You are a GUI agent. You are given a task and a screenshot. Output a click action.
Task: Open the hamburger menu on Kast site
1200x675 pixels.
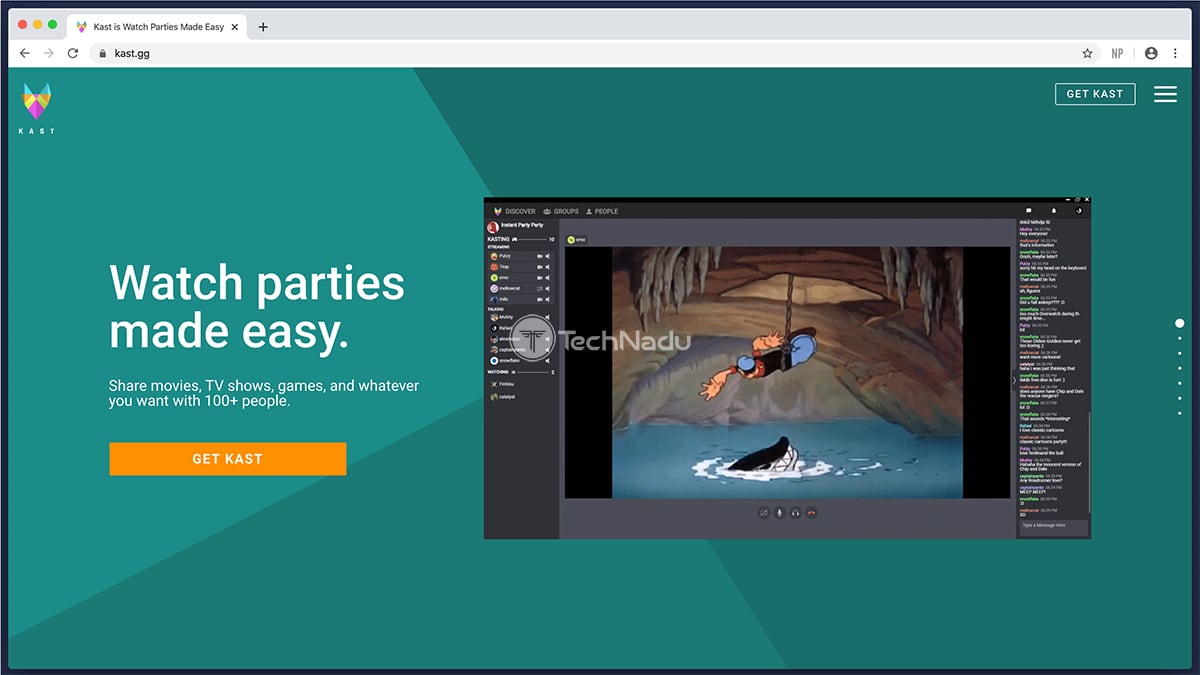pos(1165,94)
